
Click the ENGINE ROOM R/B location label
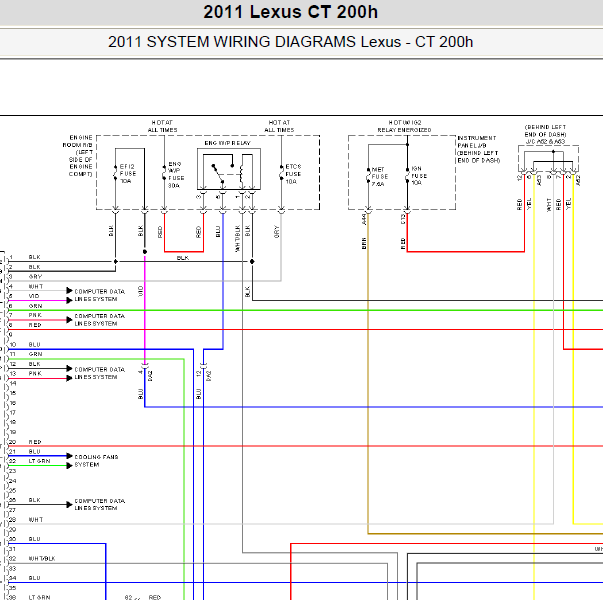click(80, 155)
